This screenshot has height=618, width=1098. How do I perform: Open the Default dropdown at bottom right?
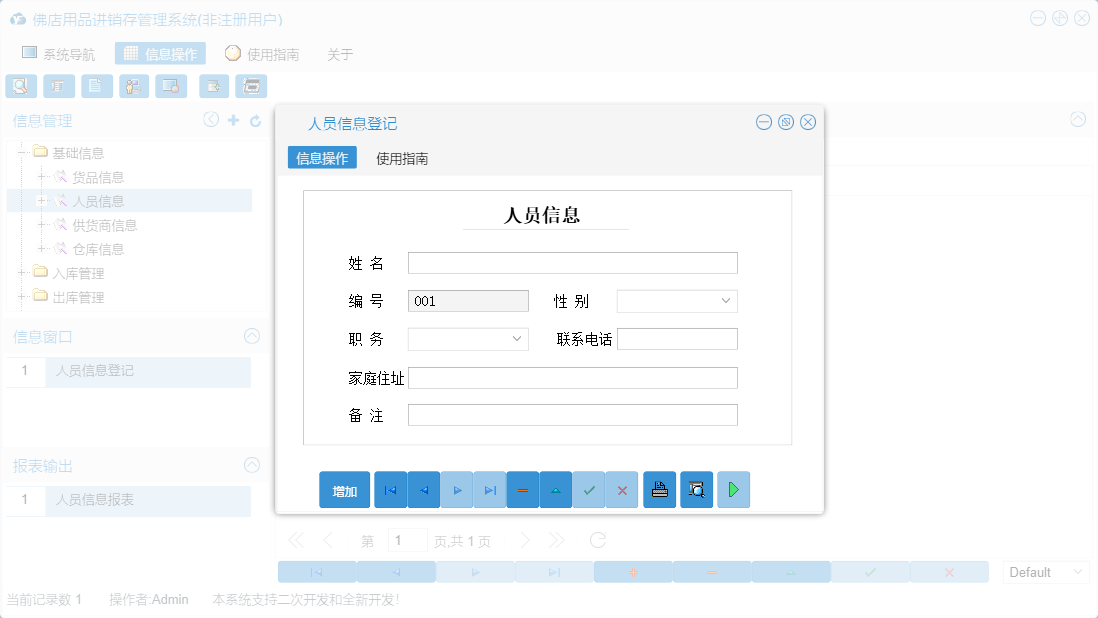click(x=1045, y=571)
